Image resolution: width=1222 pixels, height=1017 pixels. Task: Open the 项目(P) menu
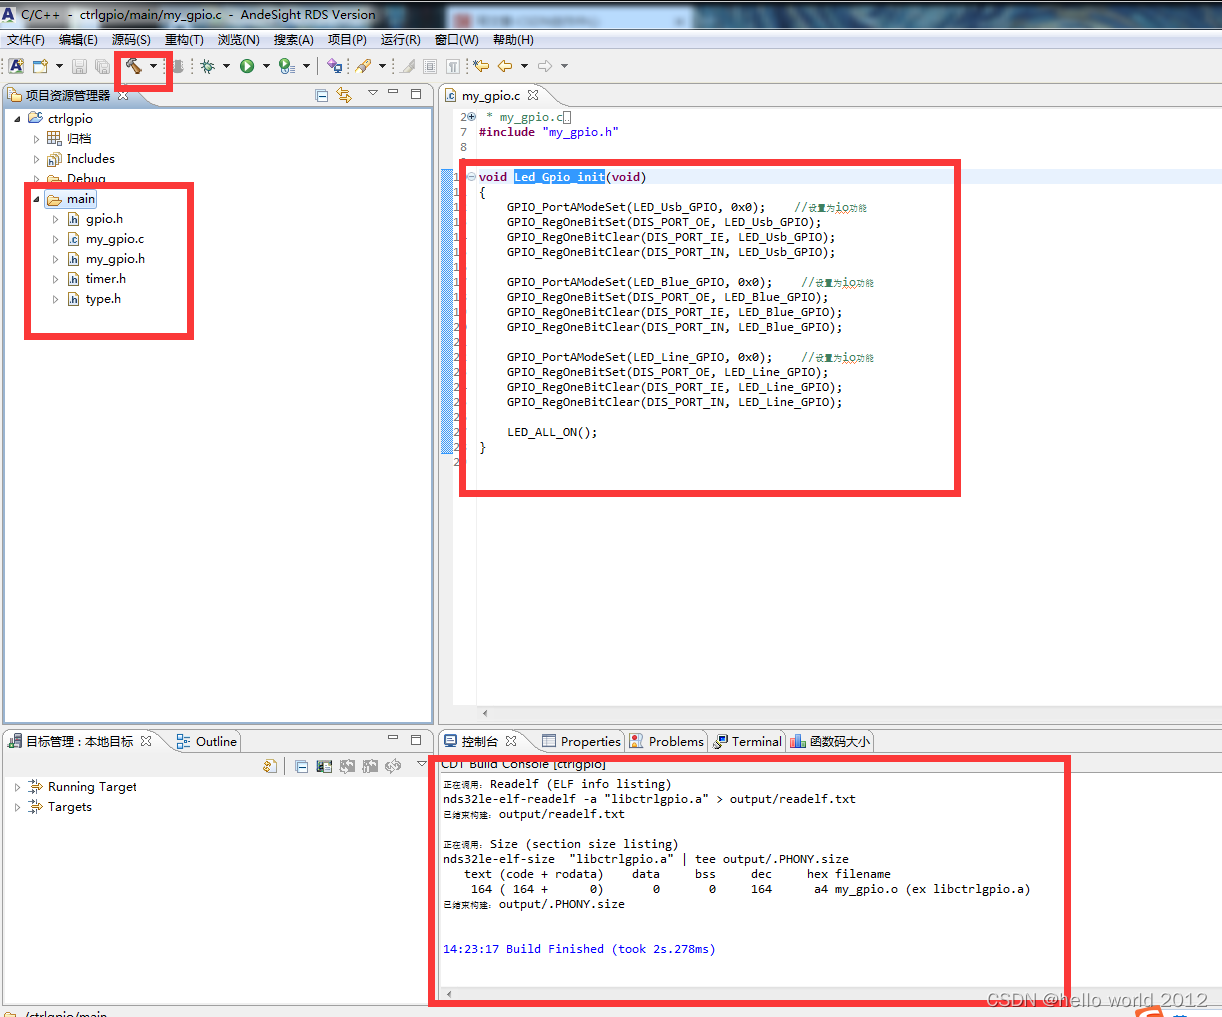point(346,40)
